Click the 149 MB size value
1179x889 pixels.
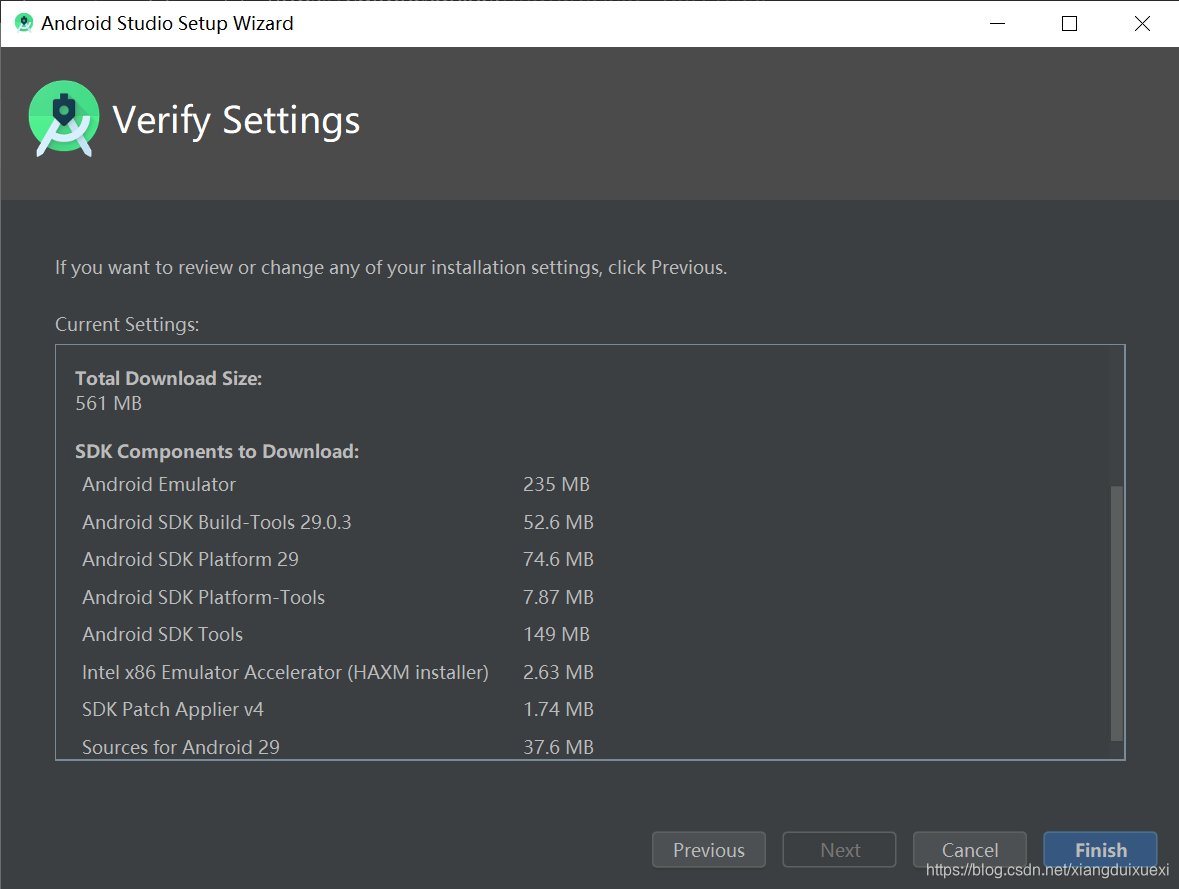pyautogui.click(x=556, y=635)
